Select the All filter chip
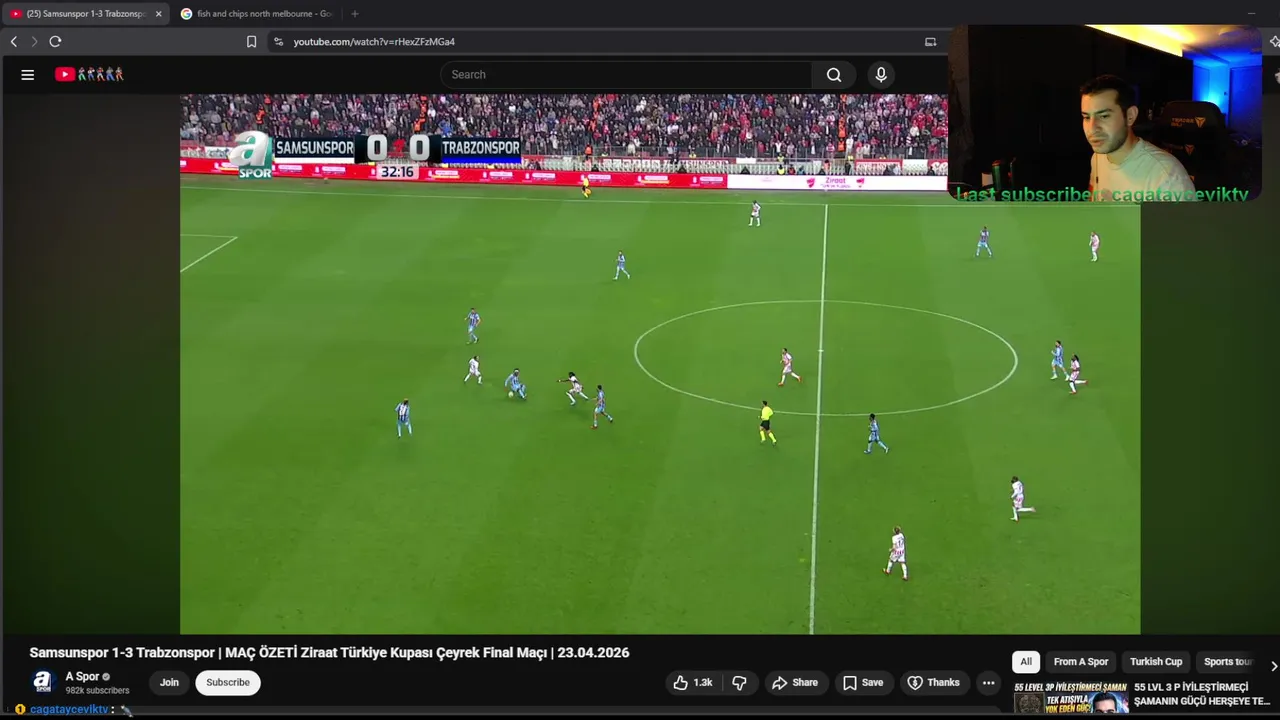 coord(1025,661)
